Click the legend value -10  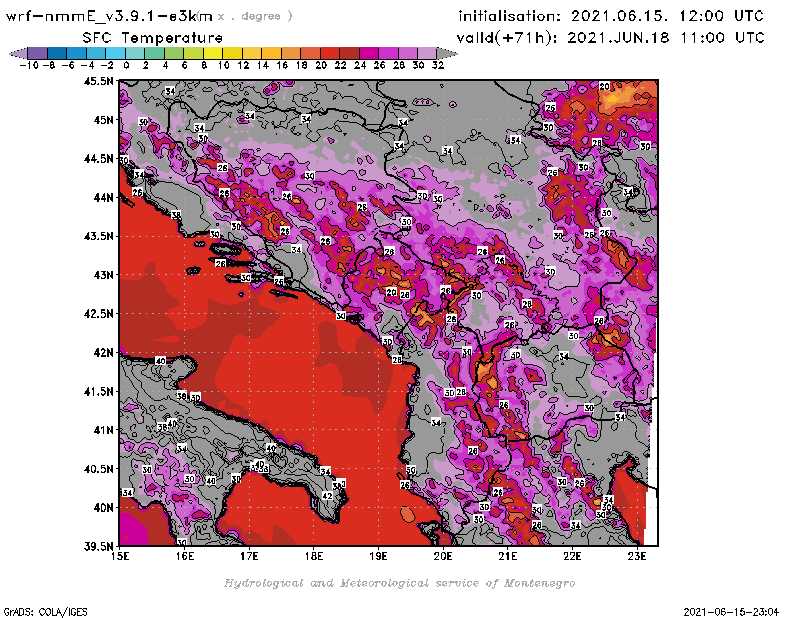point(28,65)
